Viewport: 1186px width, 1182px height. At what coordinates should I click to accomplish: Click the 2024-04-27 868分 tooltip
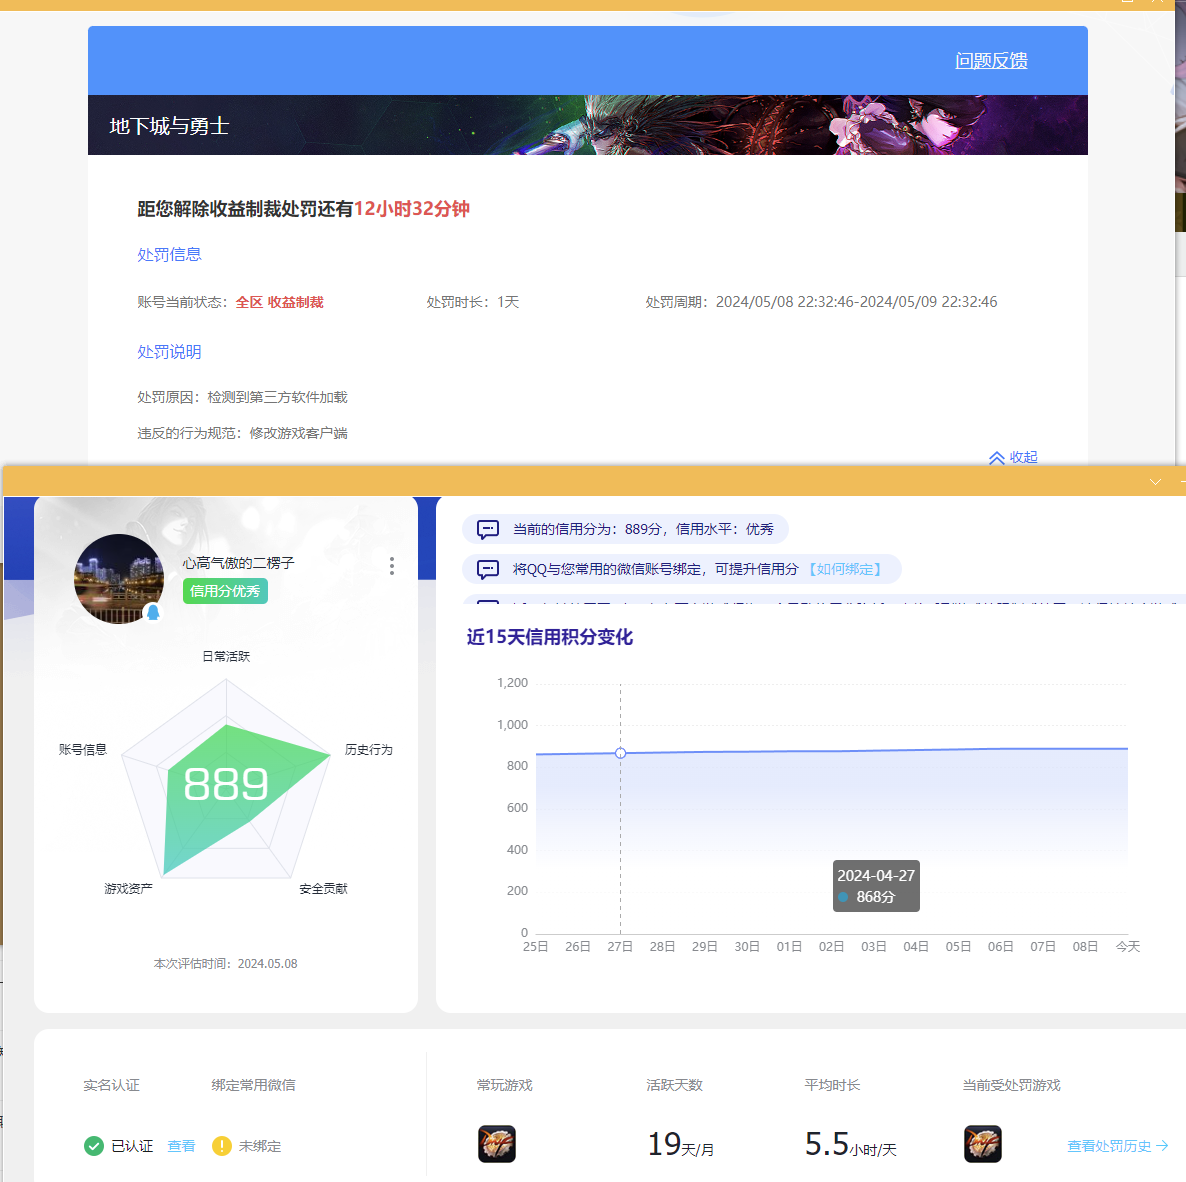[877, 886]
